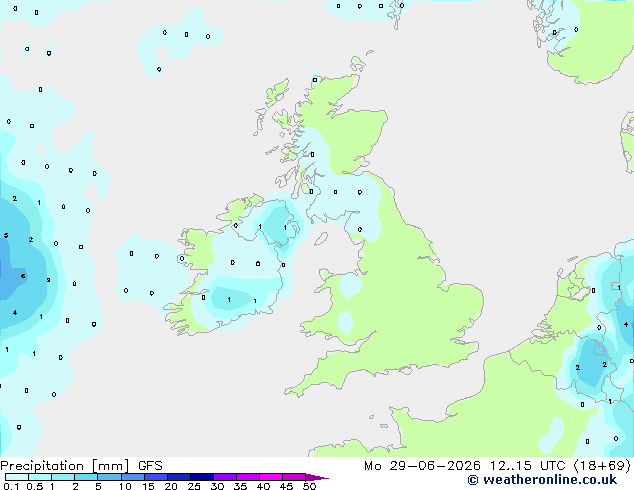
Task: Pick the legend swatch between 25 and 30
Action: (201, 477)
